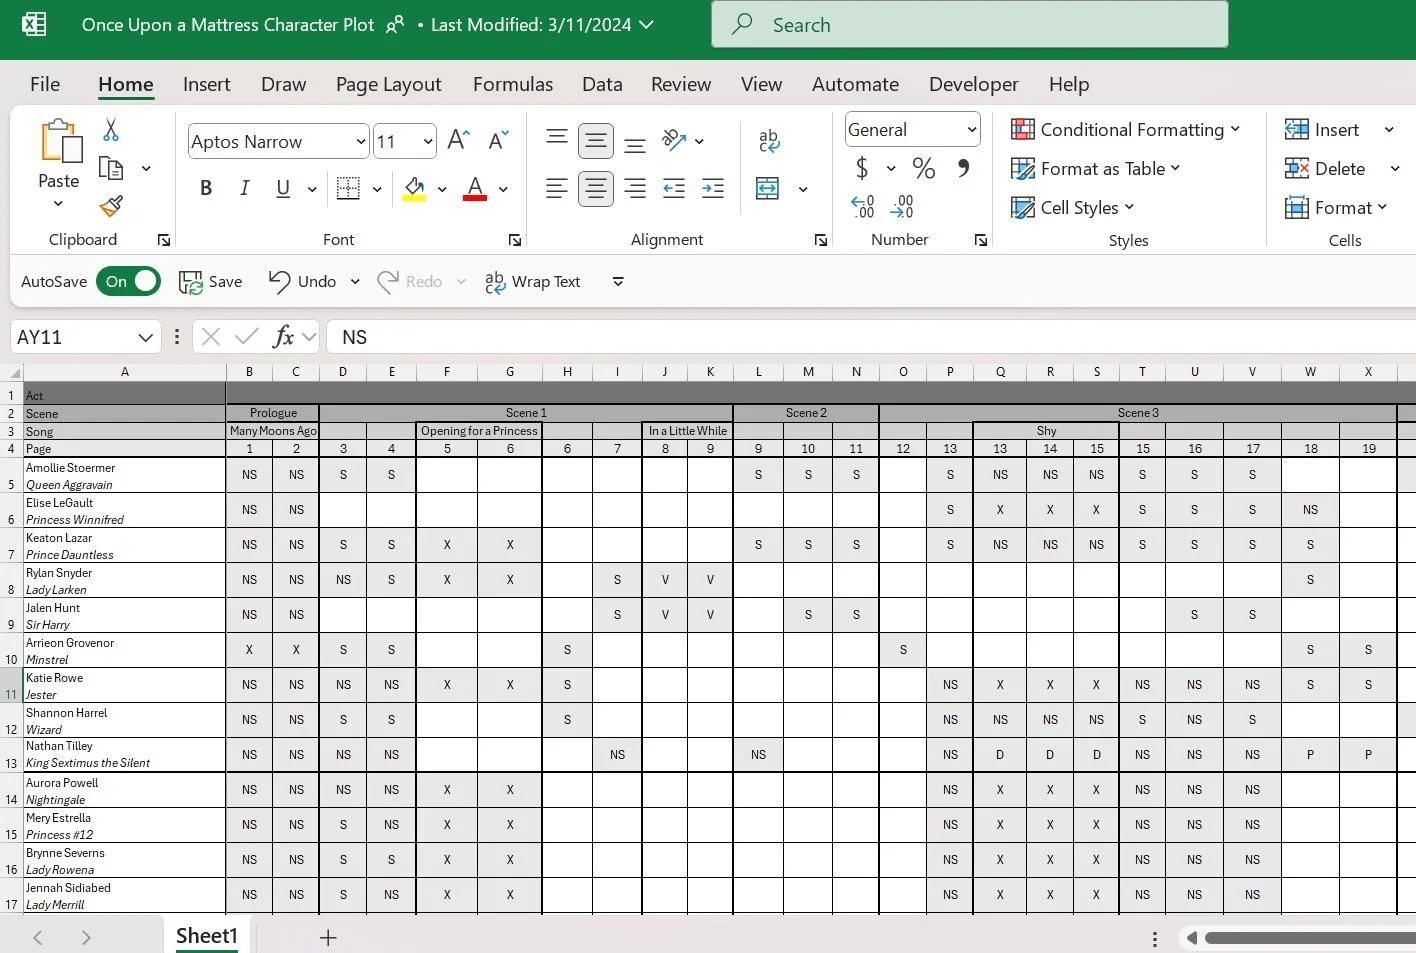Increase font size with large A
This screenshot has height=953, width=1416.
coord(458,140)
